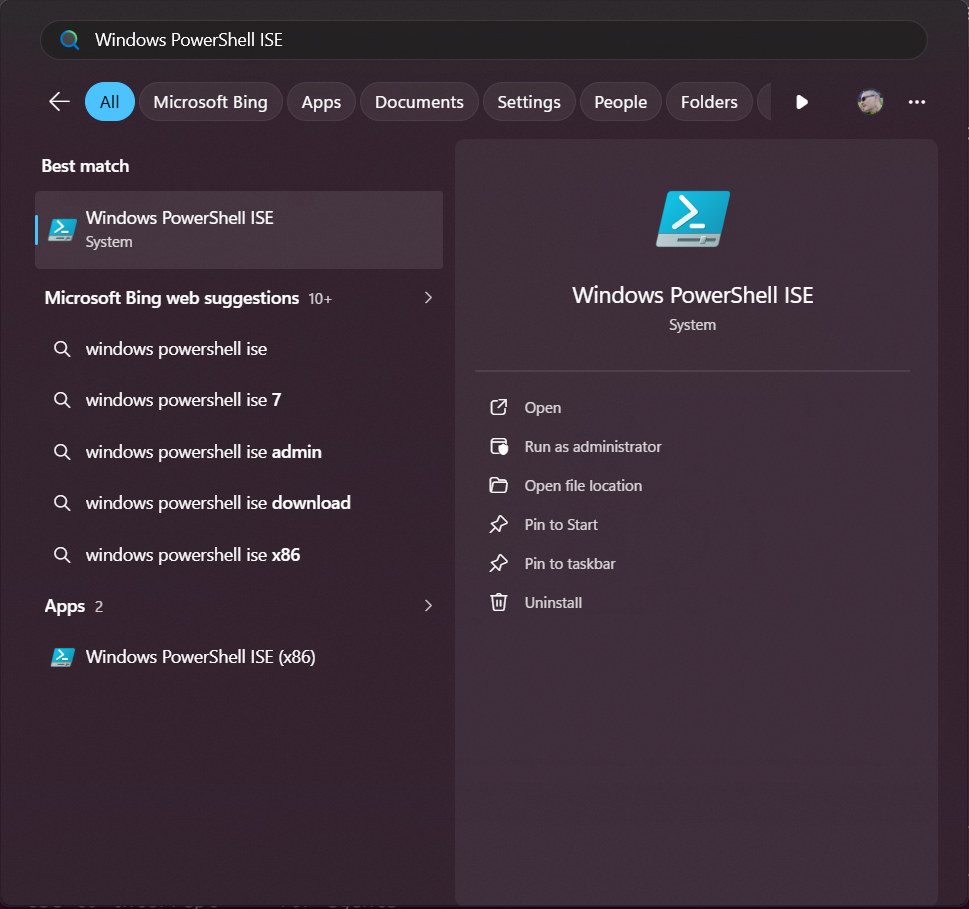Image resolution: width=969 pixels, height=909 pixels.
Task: Click the search text input field
Action: [483, 40]
